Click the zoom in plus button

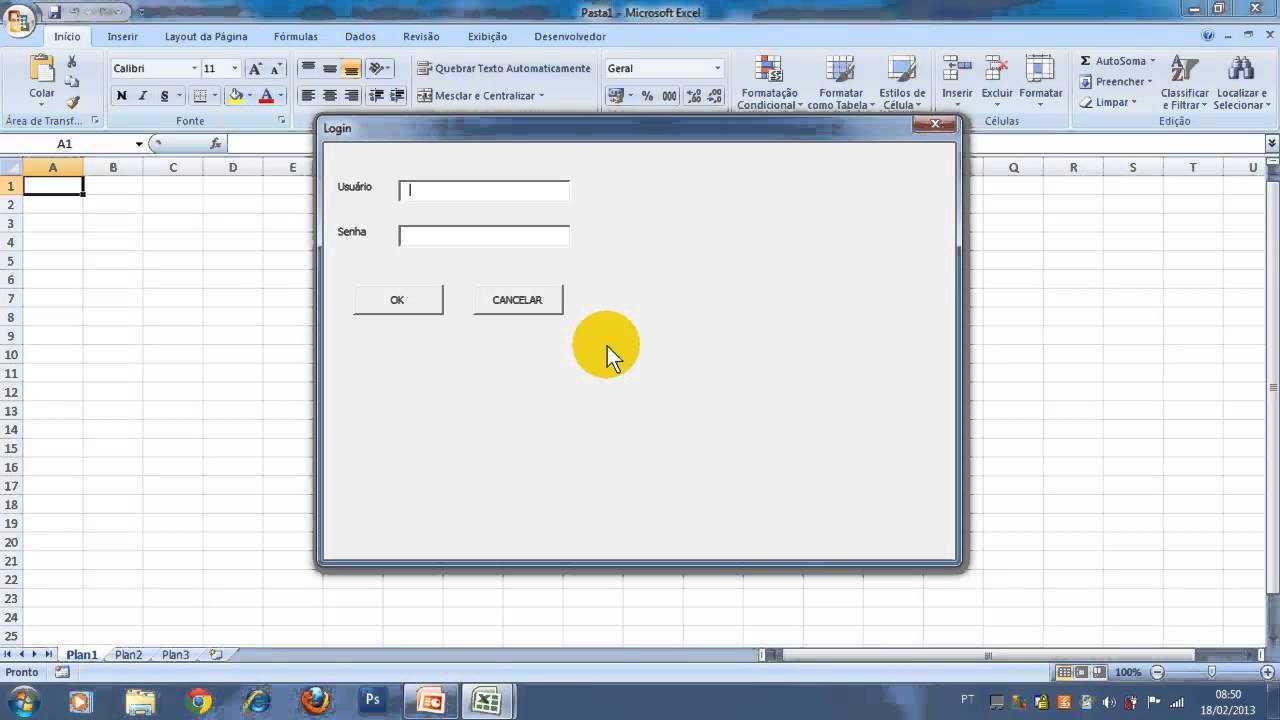[1268, 673]
